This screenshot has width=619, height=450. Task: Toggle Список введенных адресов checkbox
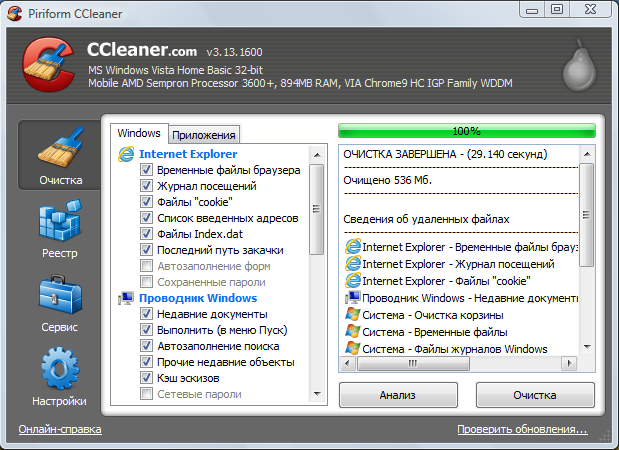tap(146, 218)
